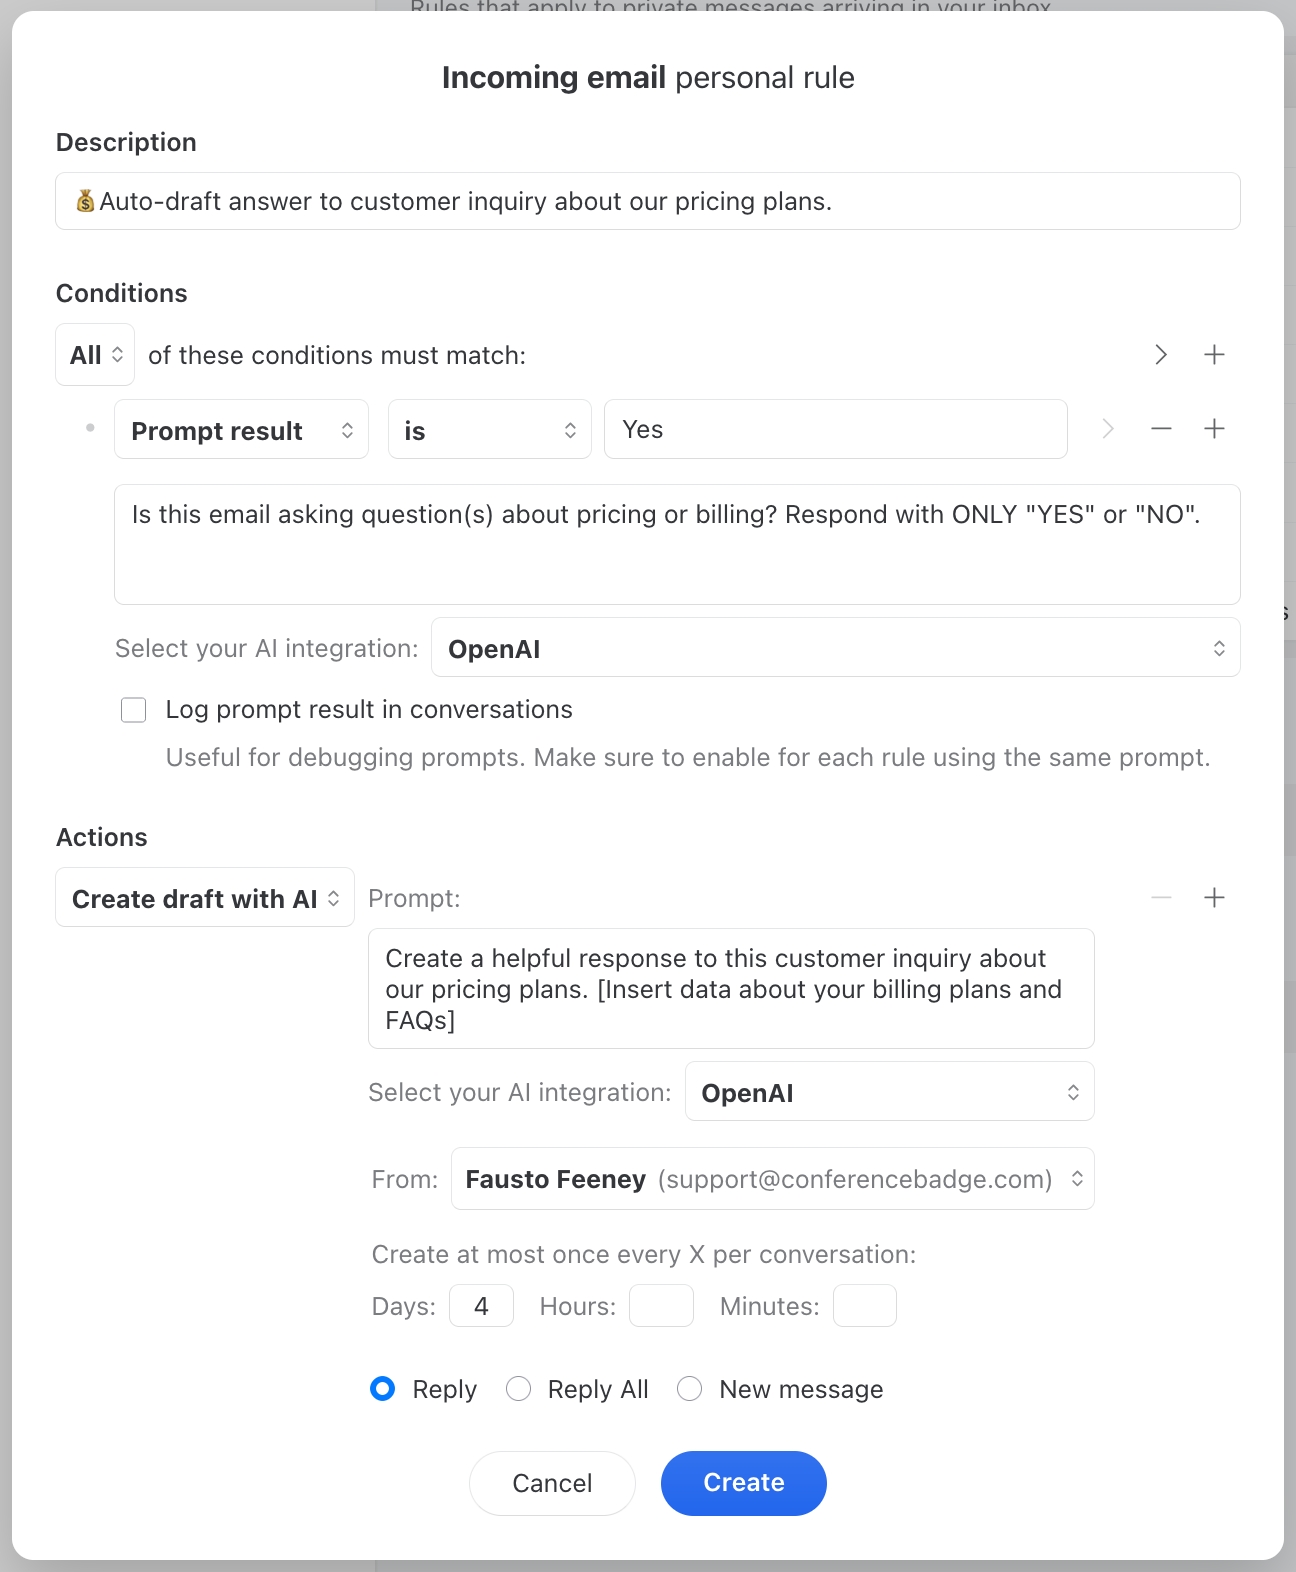The image size is (1296, 1572).
Task: Open the All conditions match dropdown
Action: pyautogui.click(x=95, y=355)
